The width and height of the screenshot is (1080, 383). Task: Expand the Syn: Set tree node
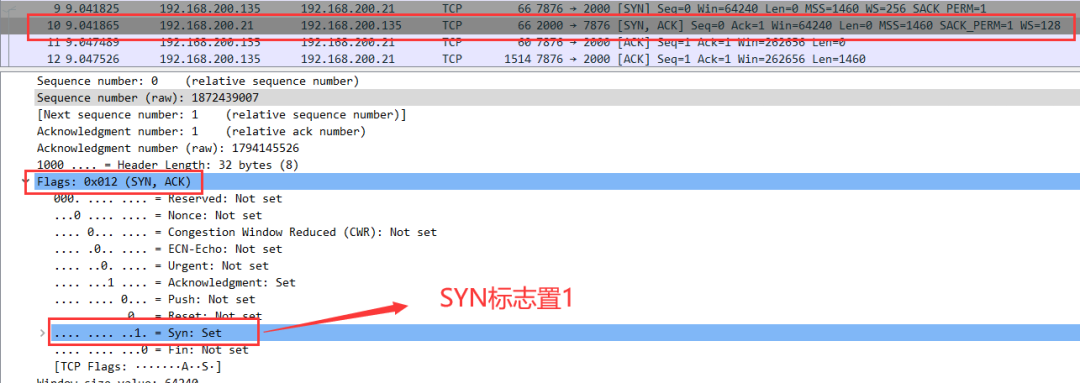[x=43, y=333]
